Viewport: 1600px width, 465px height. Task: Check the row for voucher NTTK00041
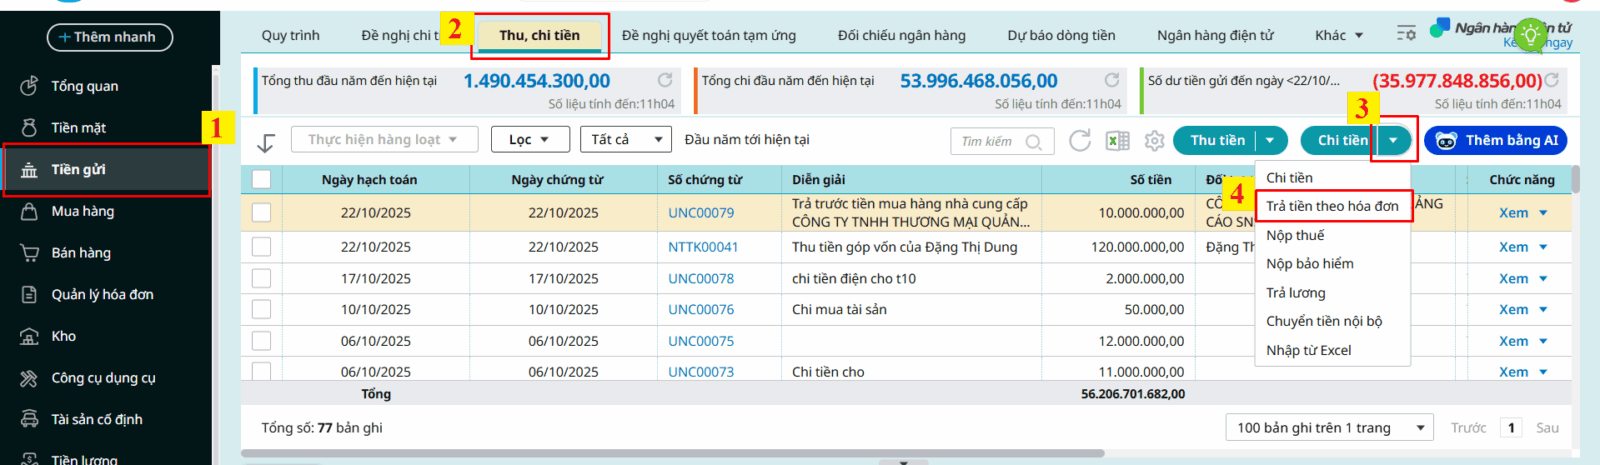pos(261,247)
